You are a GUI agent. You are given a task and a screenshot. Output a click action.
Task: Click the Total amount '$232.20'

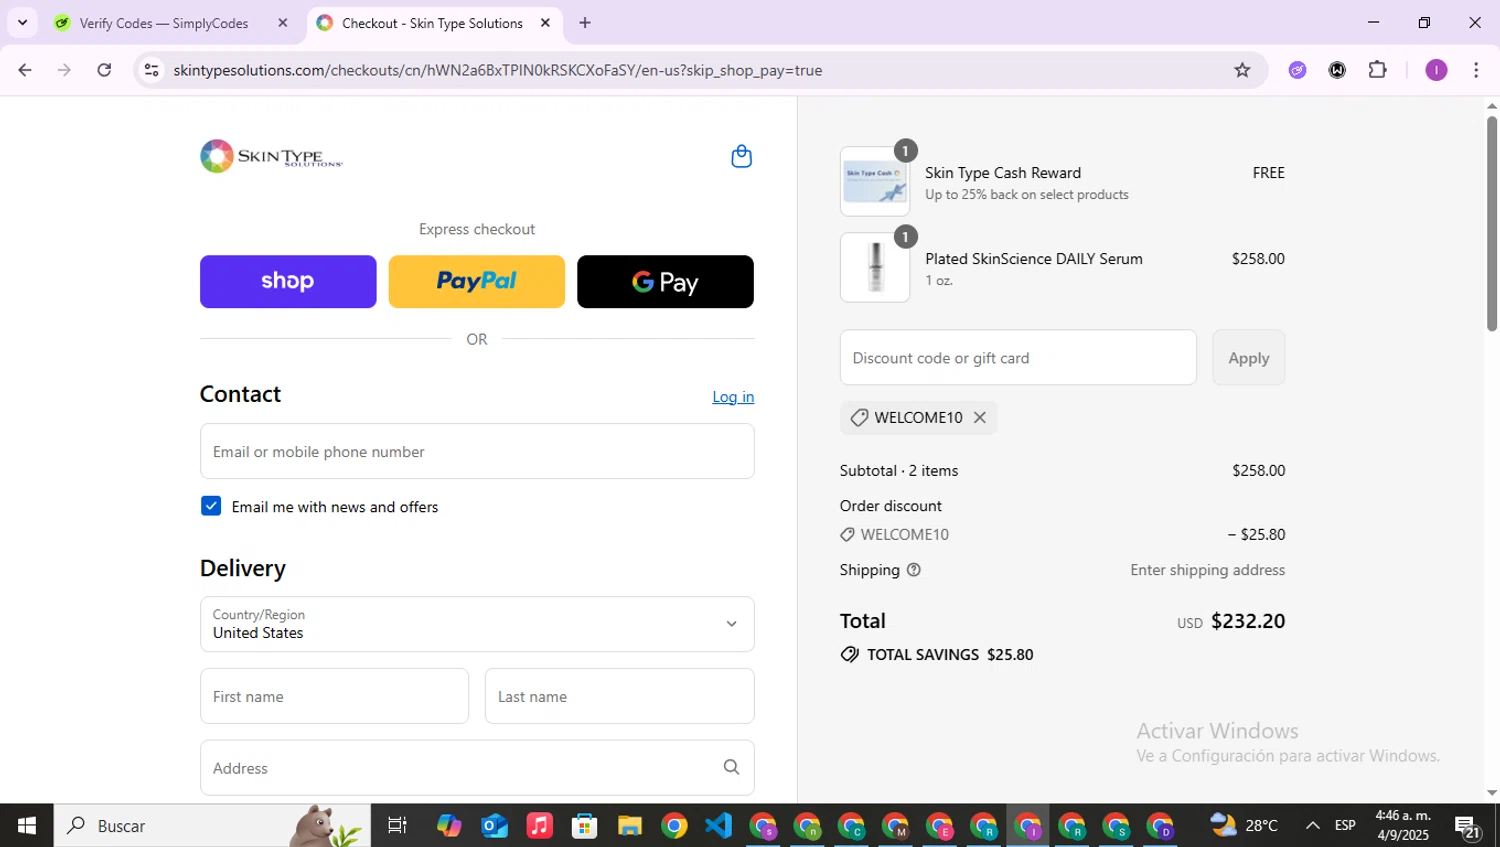(1248, 621)
